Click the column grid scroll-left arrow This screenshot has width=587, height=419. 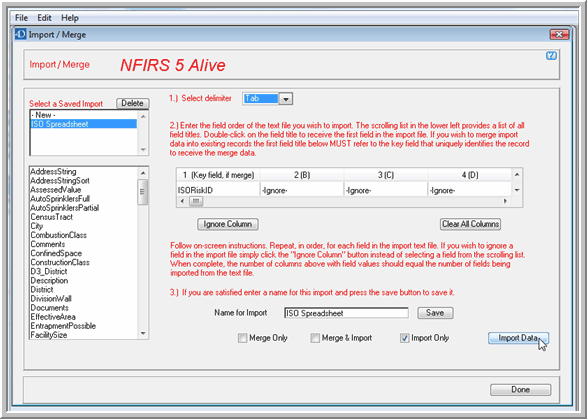pos(182,201)
